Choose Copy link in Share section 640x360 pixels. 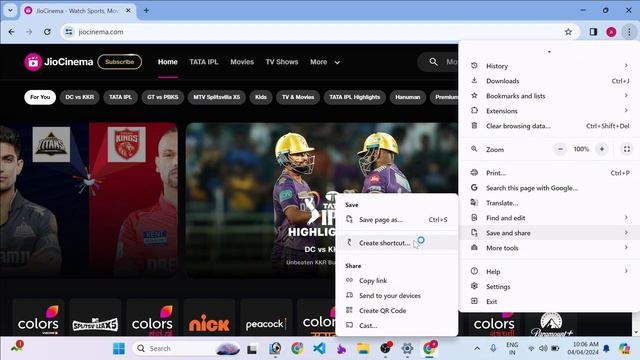tap(396, 281)
